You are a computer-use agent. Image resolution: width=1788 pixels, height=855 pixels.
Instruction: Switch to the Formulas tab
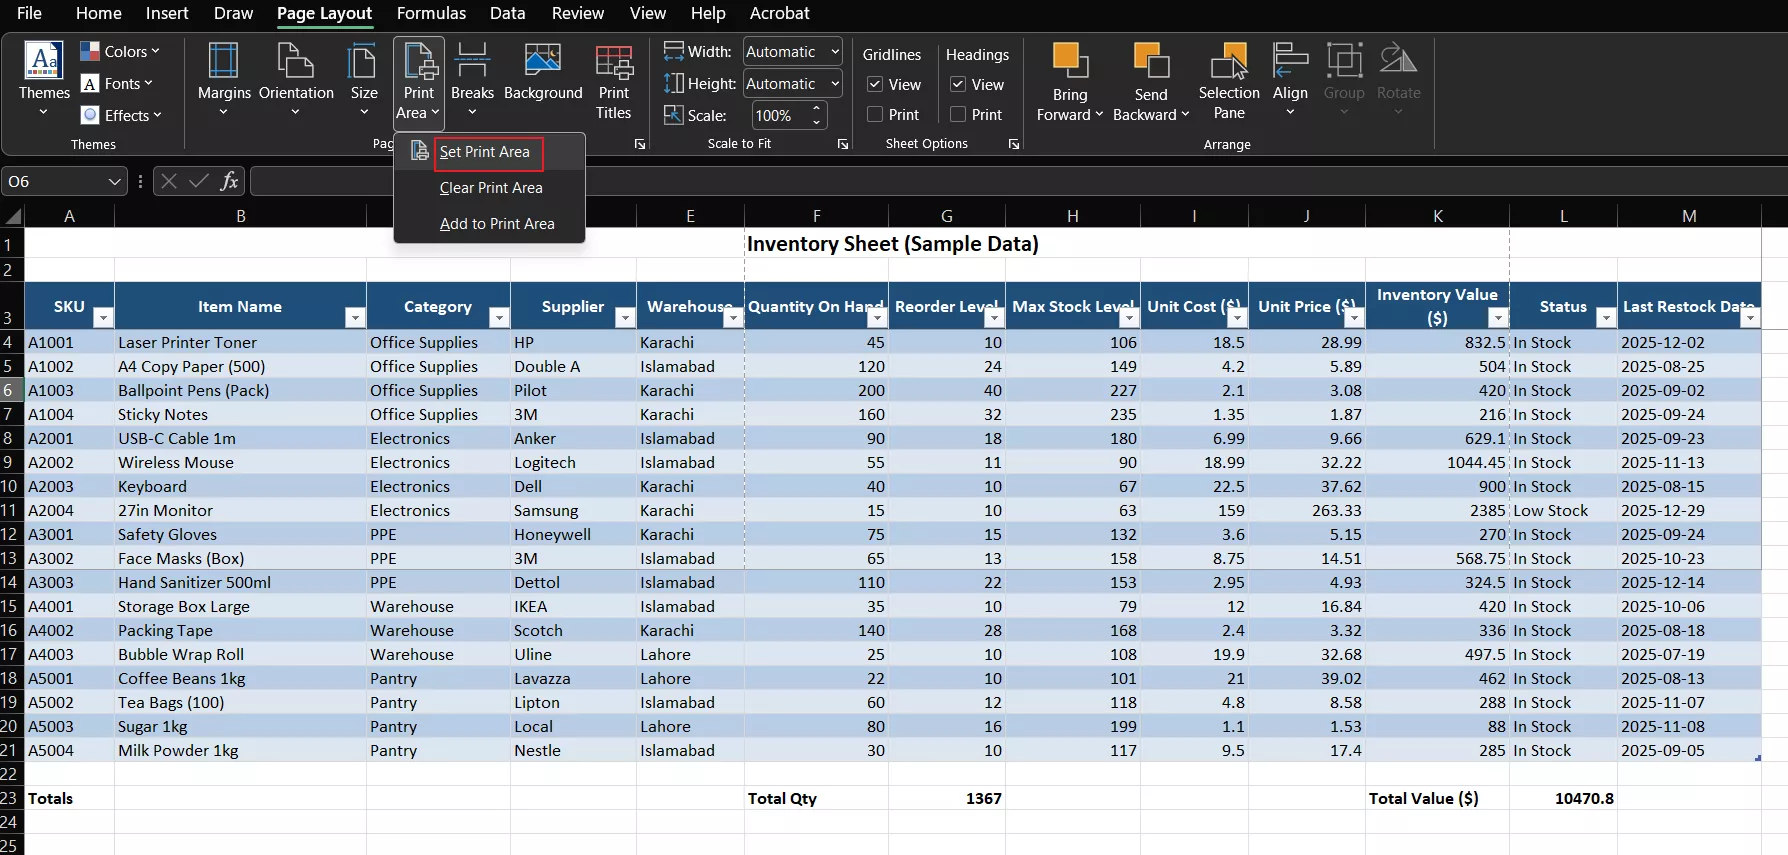(x=431, y=13)
